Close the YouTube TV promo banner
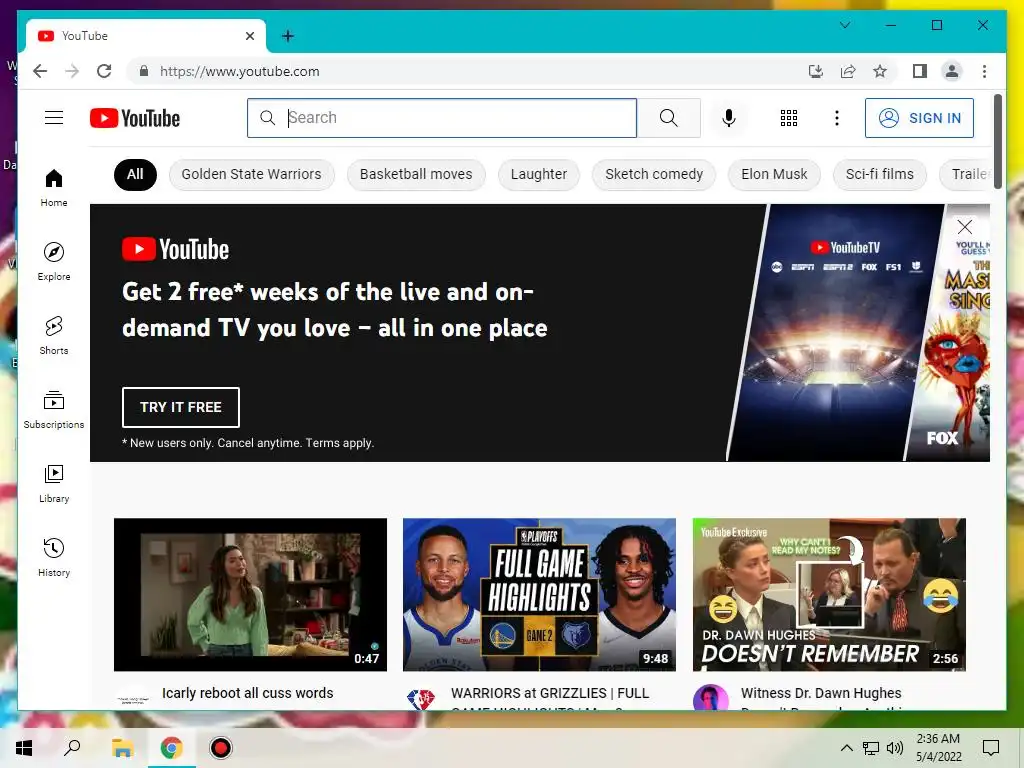Screen dimensions: 1024x768 [x=965, y=227]
